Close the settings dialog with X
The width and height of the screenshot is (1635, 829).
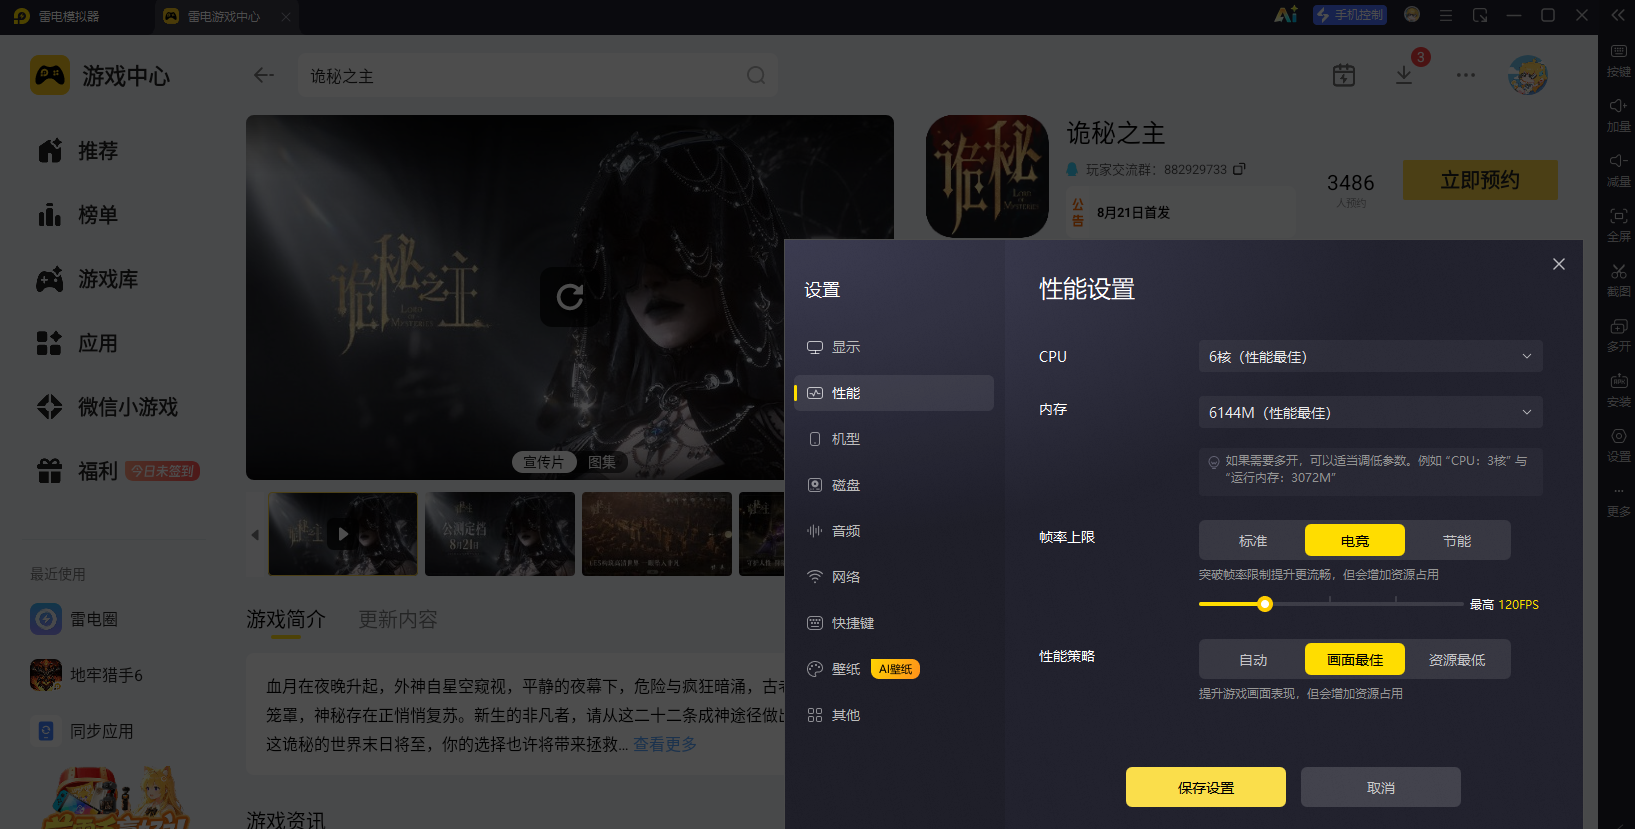click(x=1559, y=264)
